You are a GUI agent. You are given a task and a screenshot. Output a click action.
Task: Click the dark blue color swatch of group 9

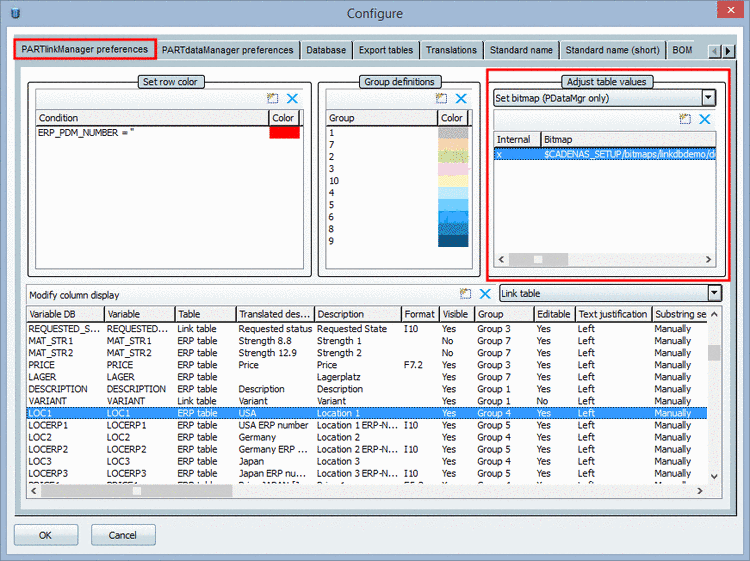(453, 241)
